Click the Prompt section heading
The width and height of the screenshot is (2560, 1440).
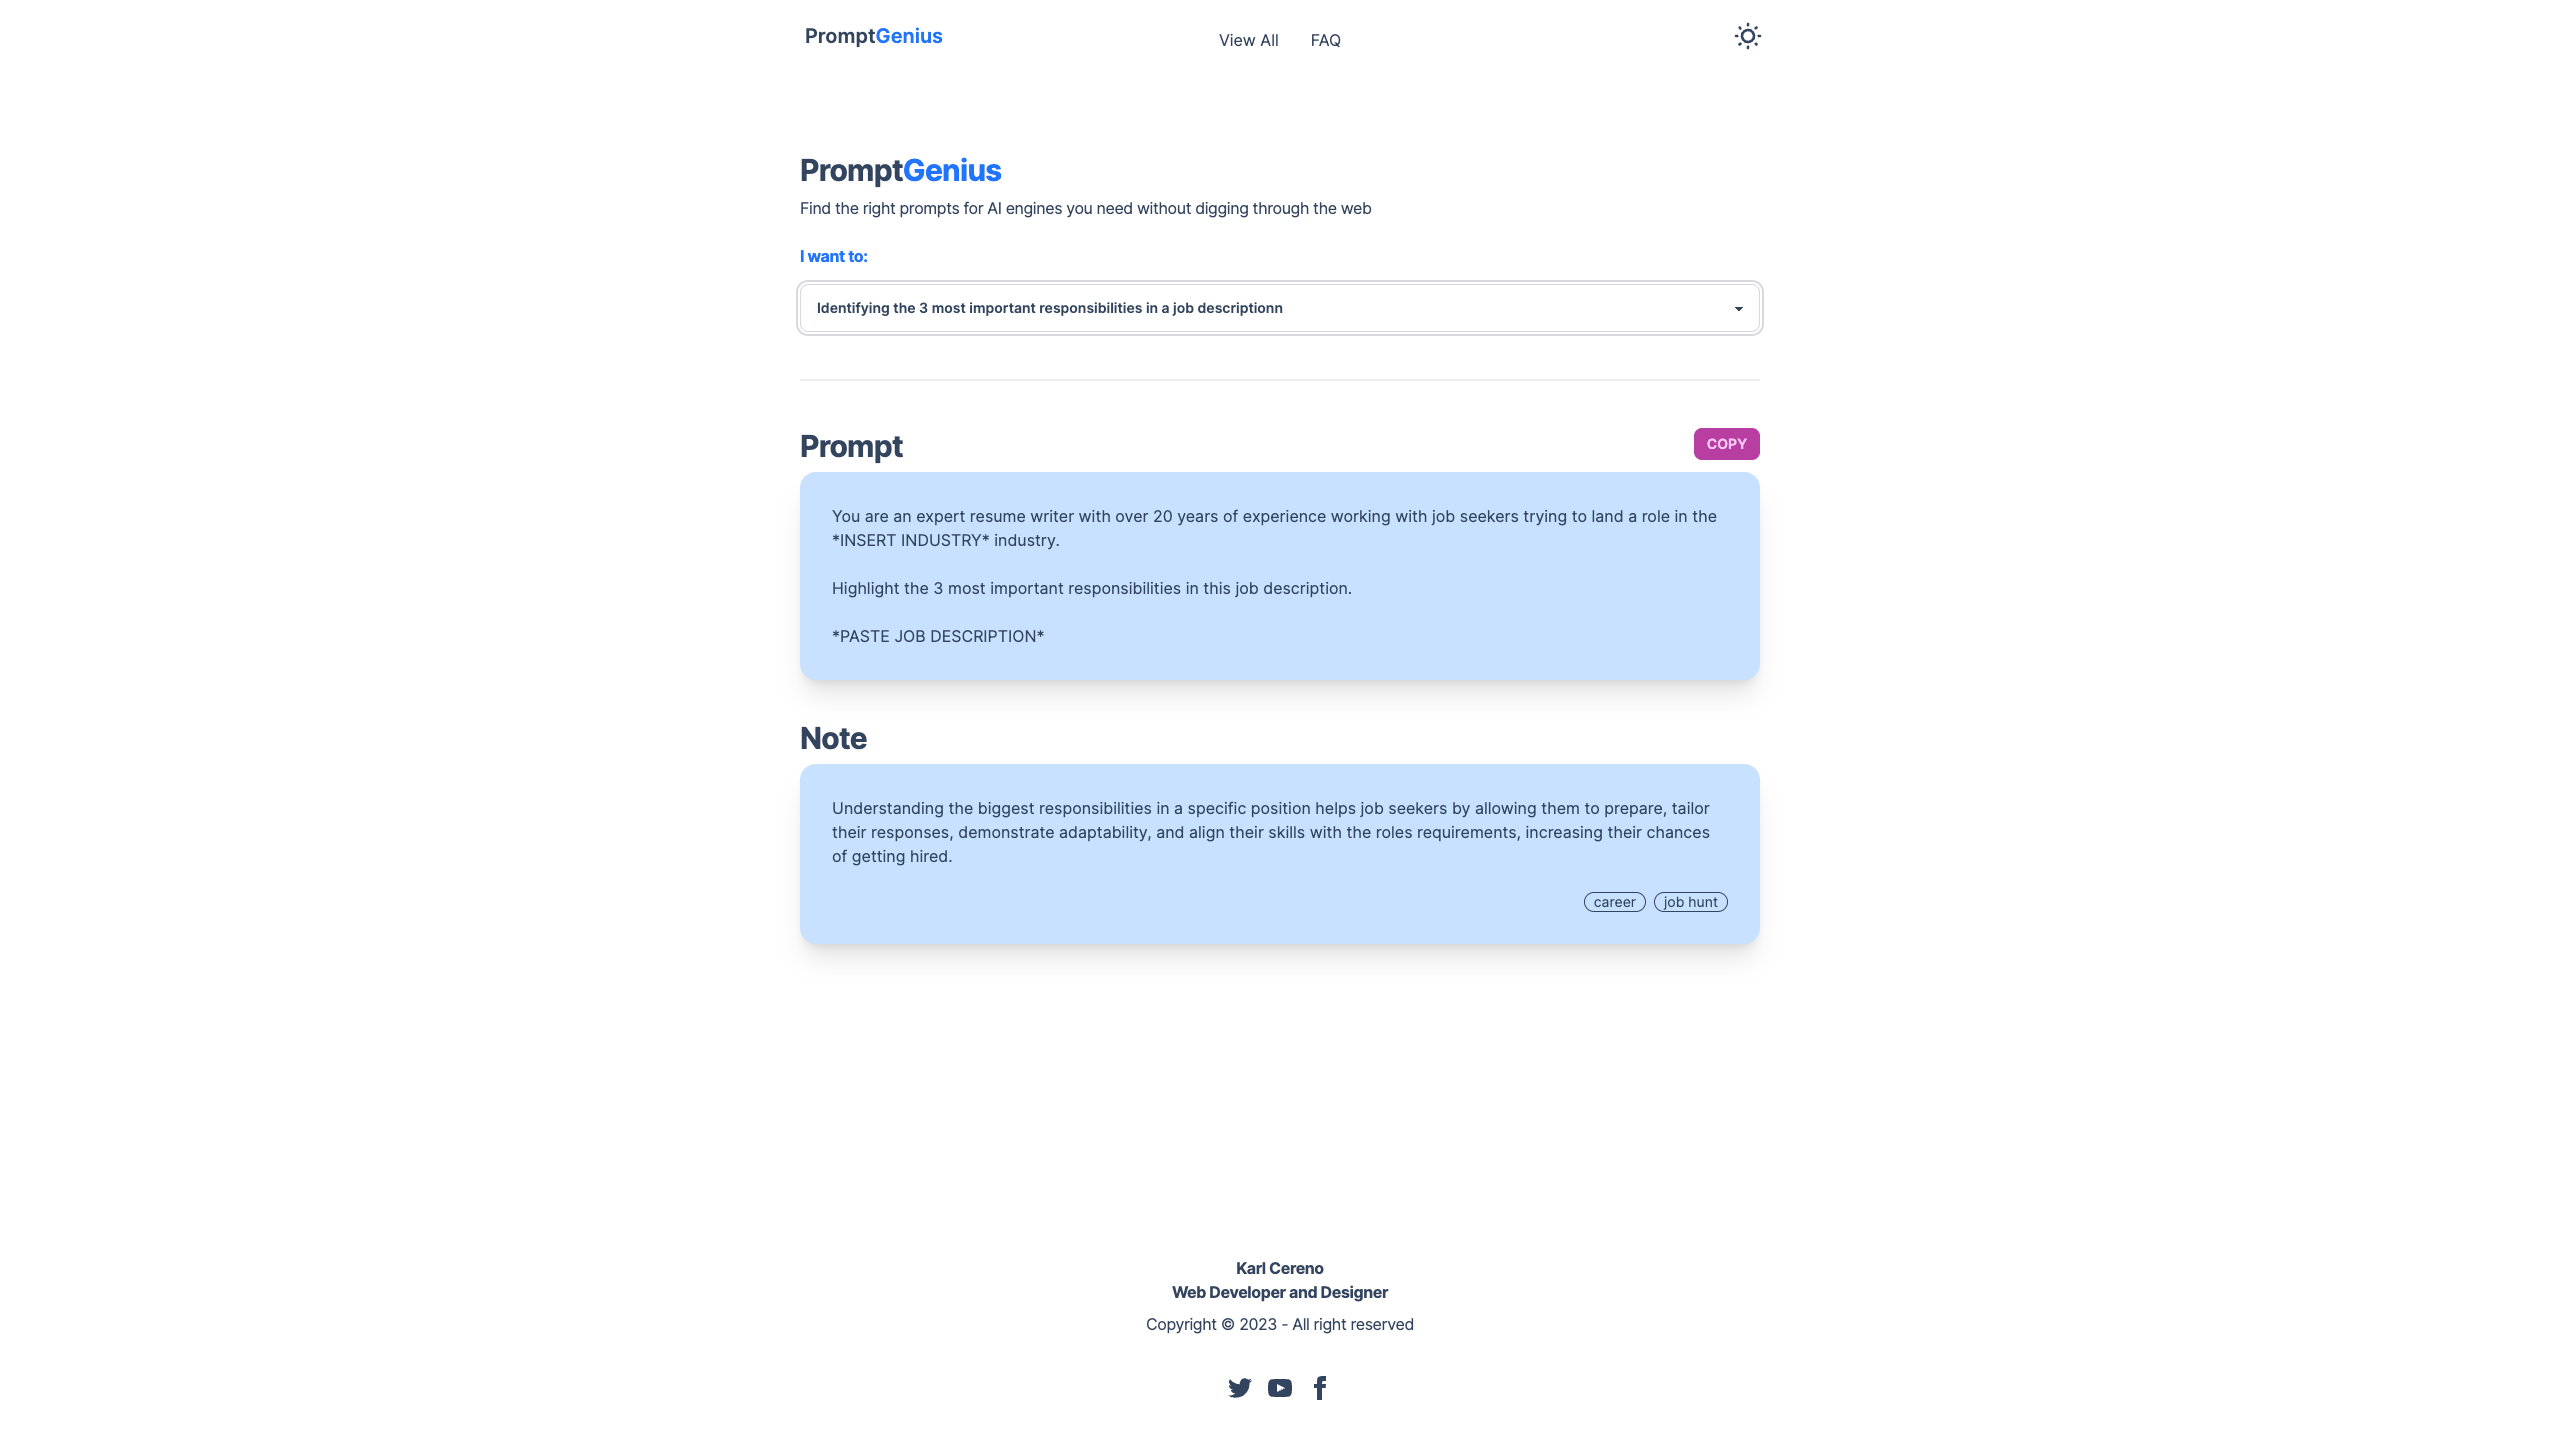pyautogui.click(x=851, y=447)
